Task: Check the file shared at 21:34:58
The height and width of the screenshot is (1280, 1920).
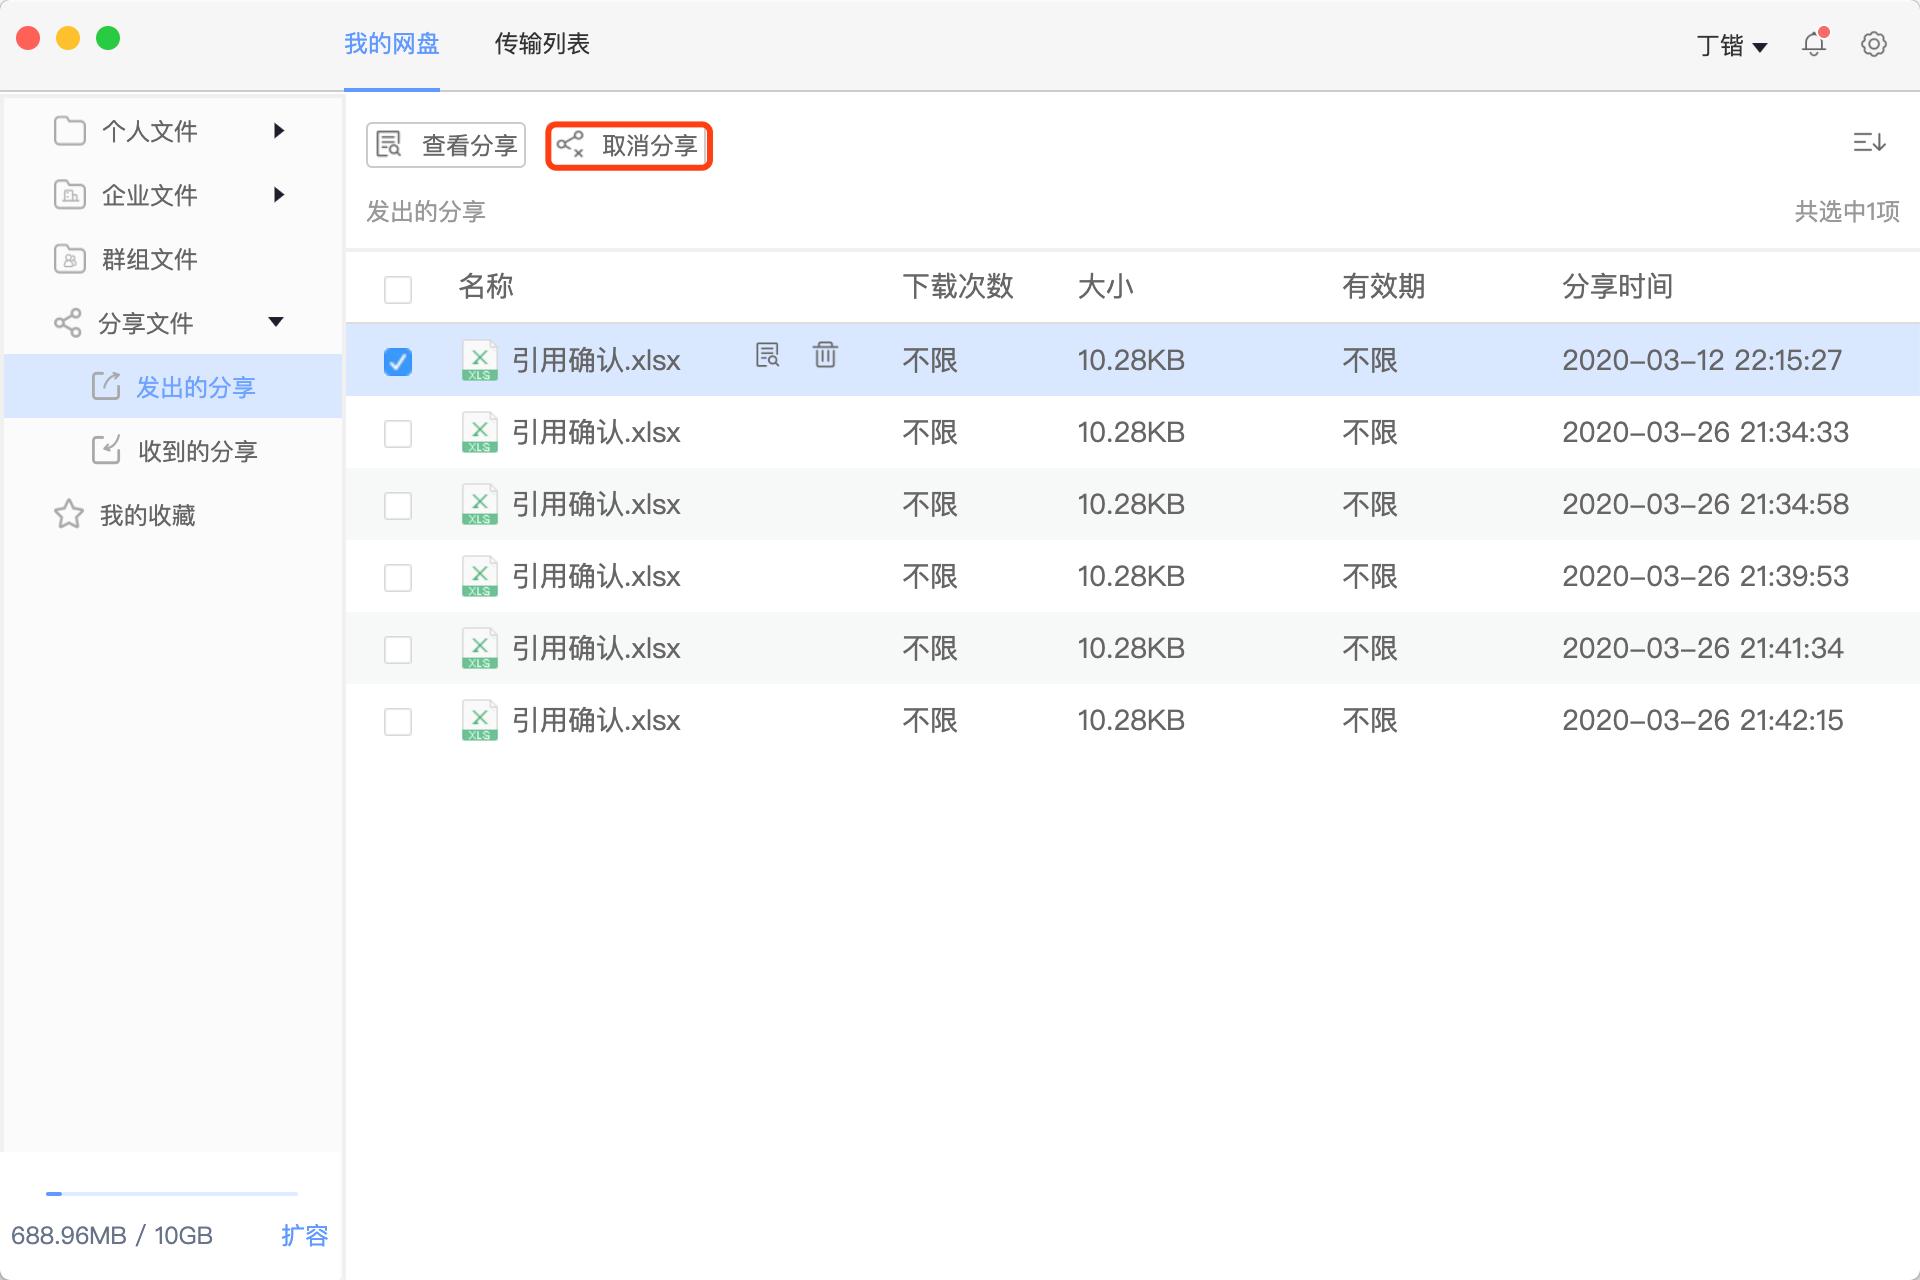Action: (398, 505)
